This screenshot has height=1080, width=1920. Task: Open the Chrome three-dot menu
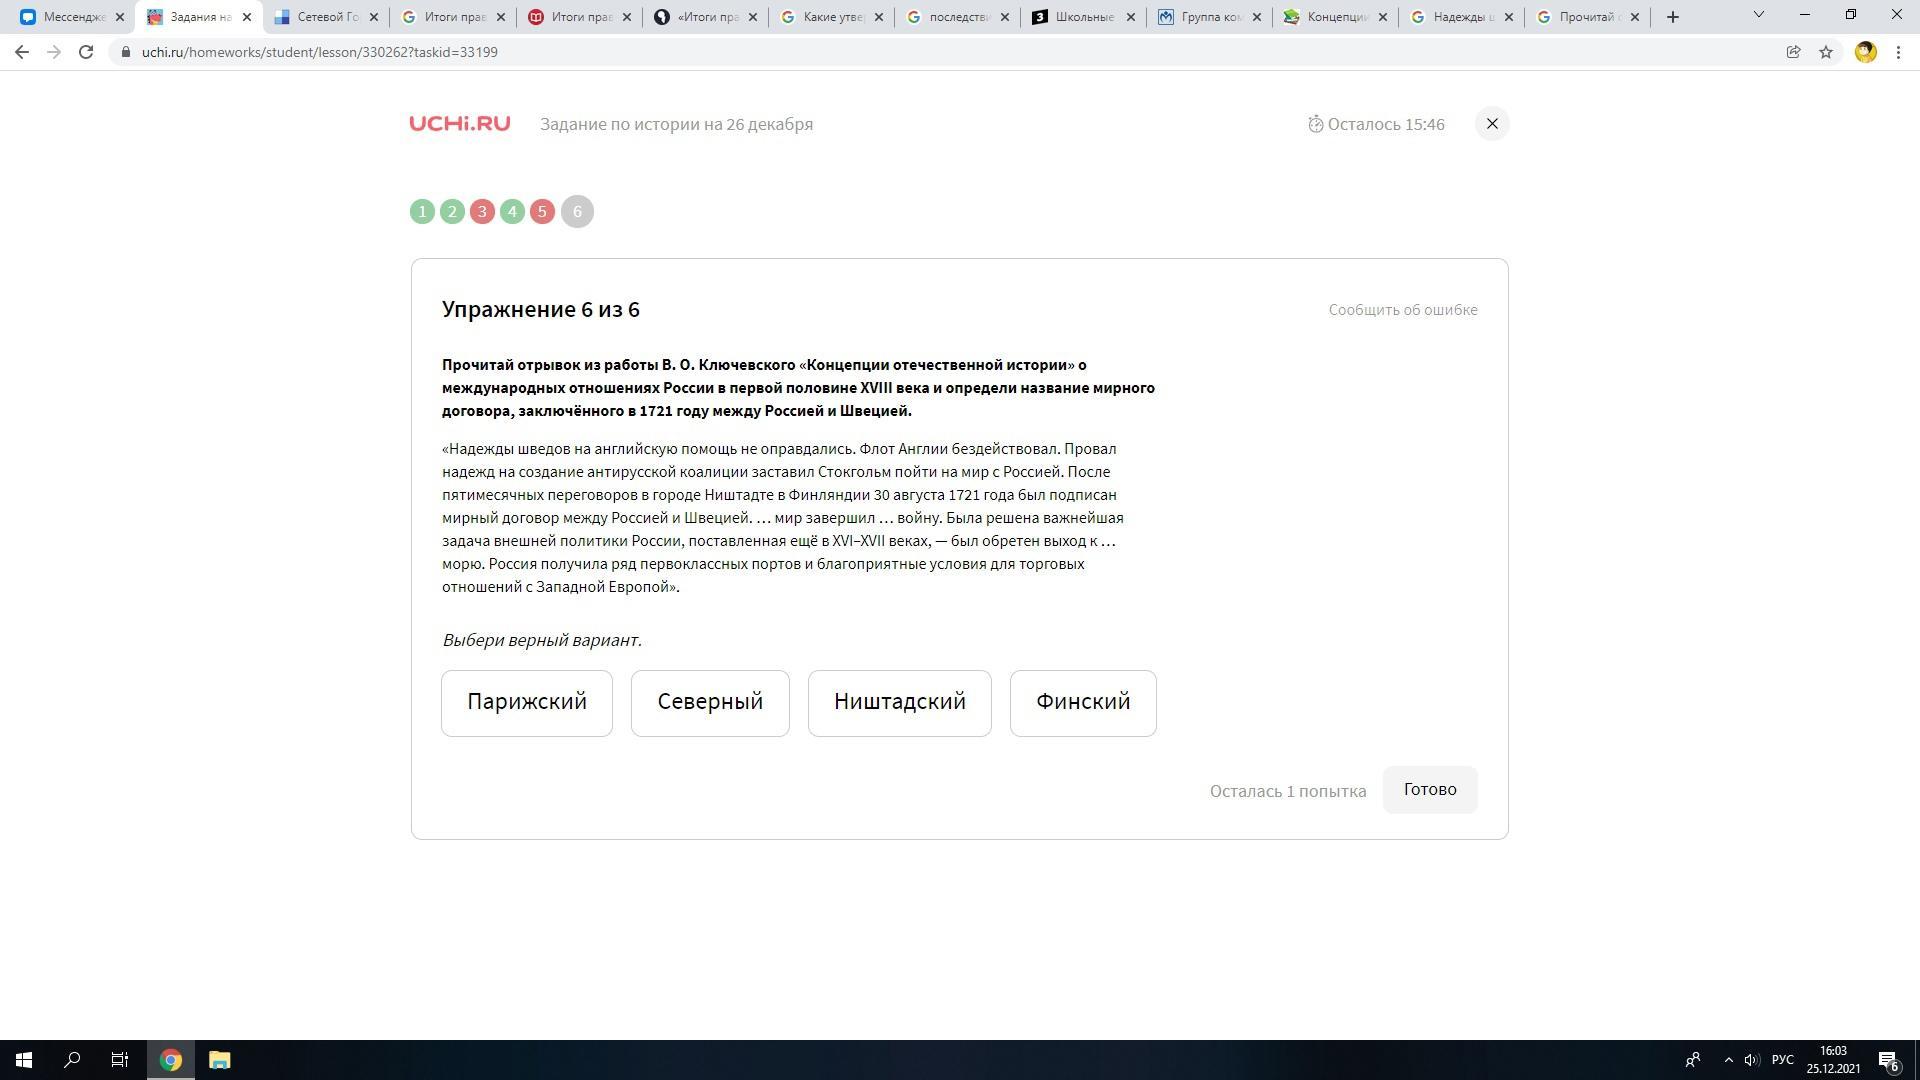pos(1898,52)
